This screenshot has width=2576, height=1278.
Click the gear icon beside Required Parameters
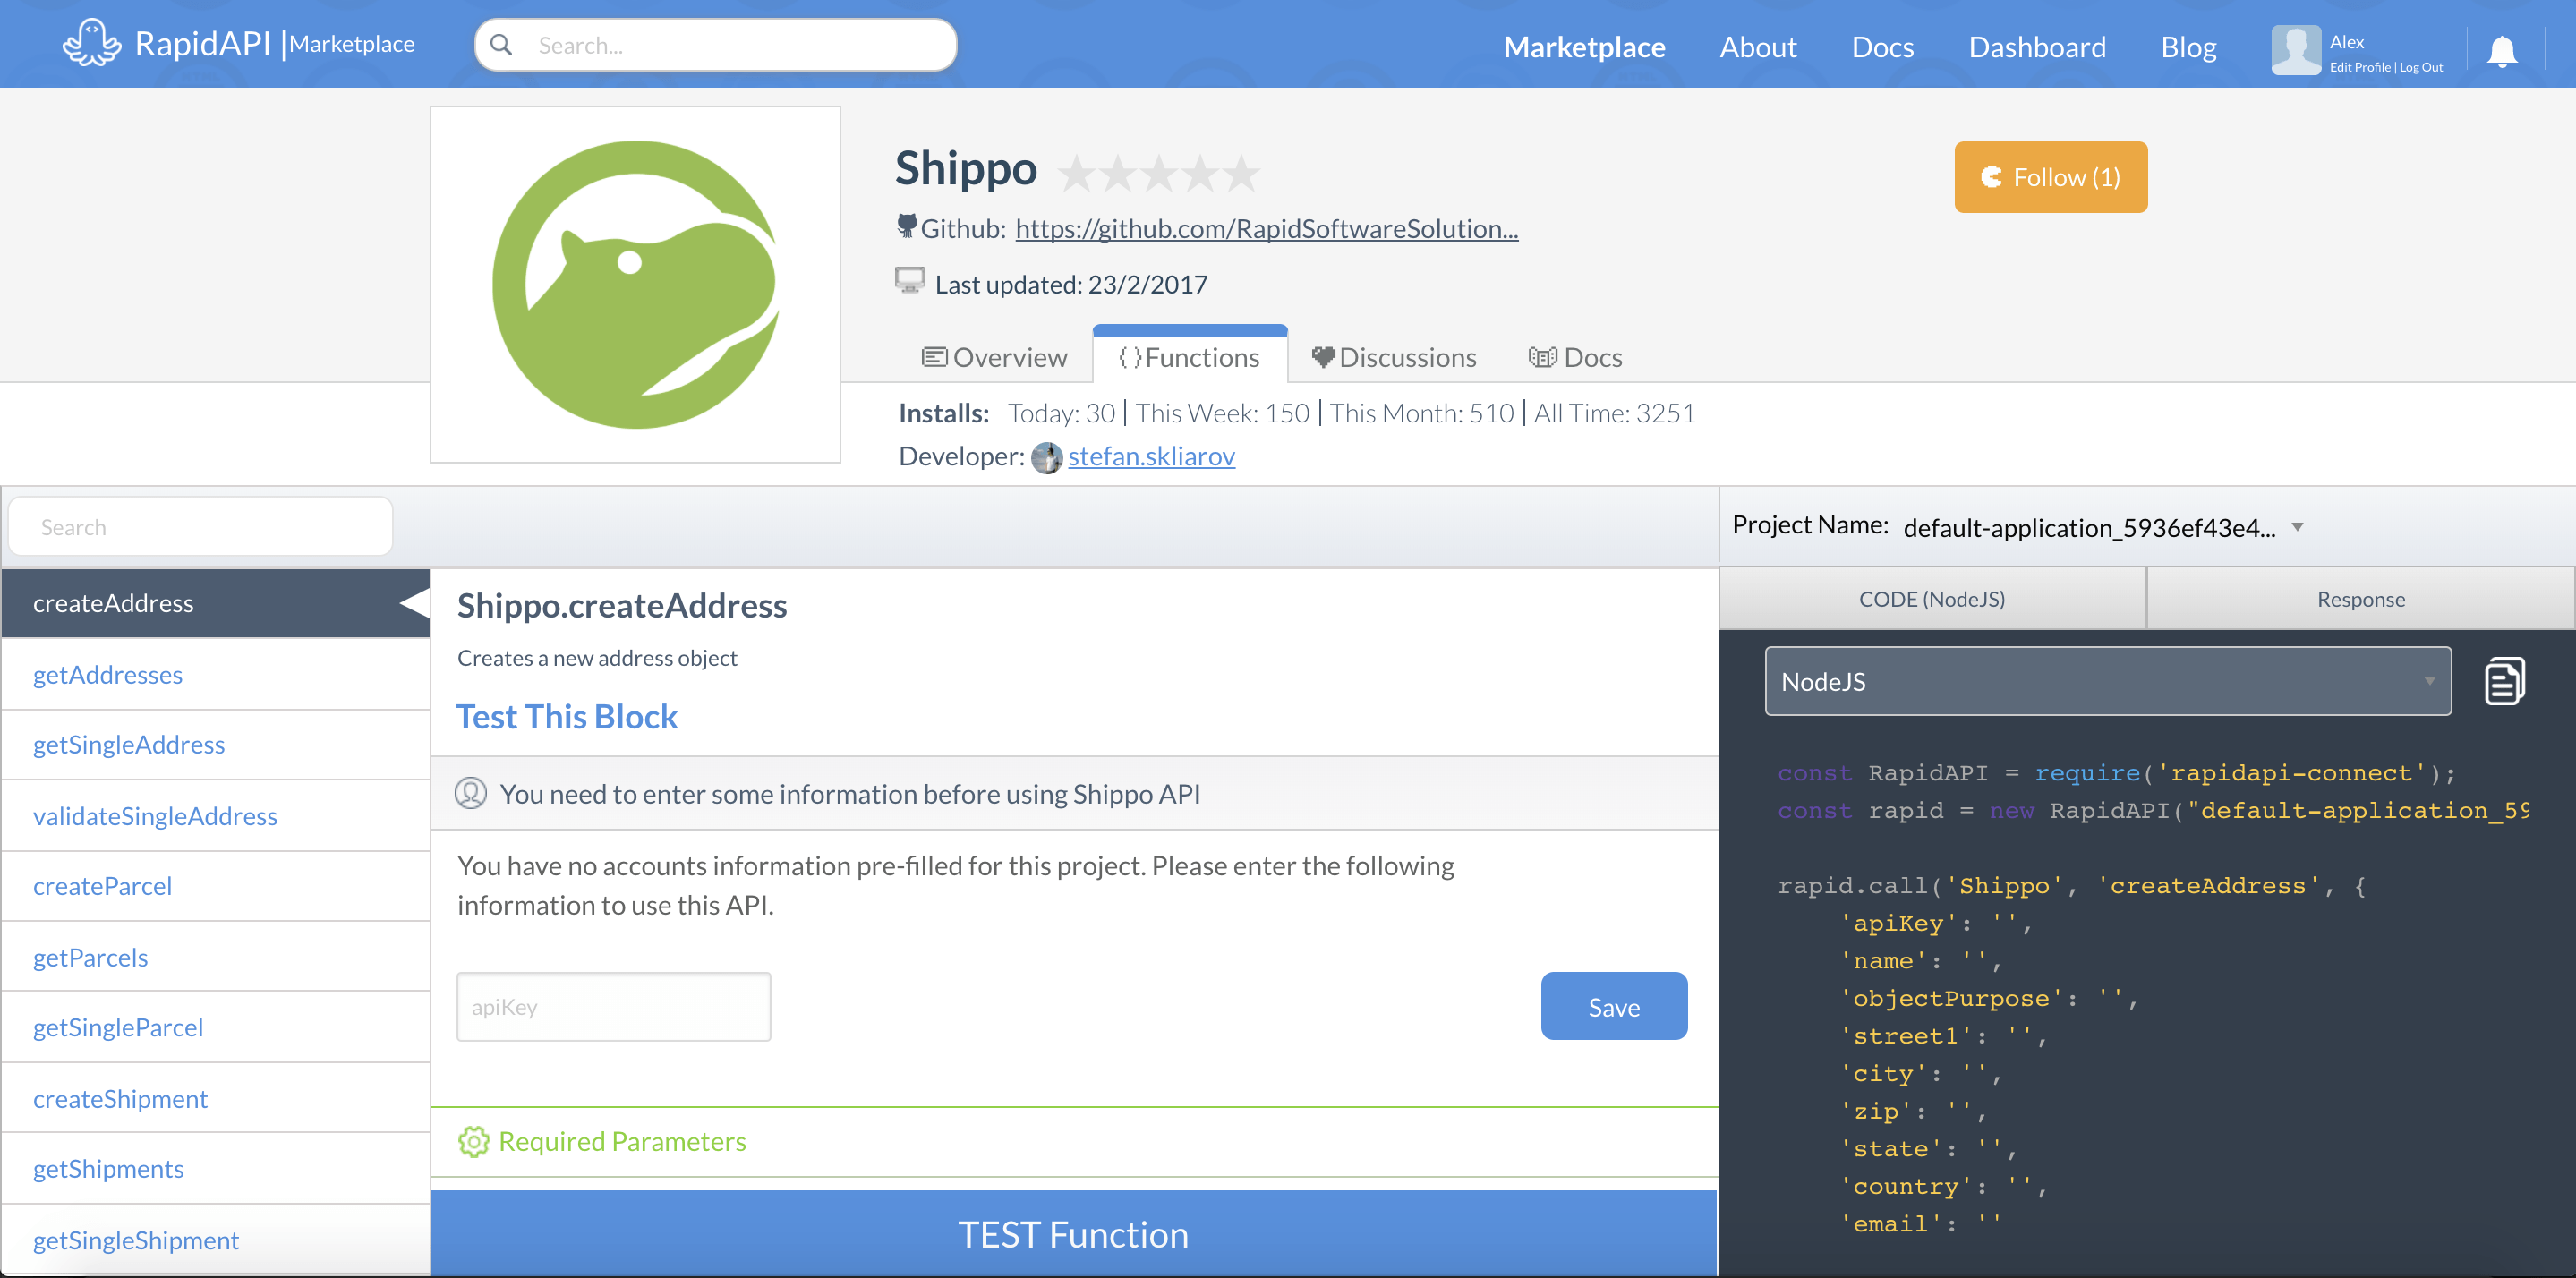tap(474, 1141)
